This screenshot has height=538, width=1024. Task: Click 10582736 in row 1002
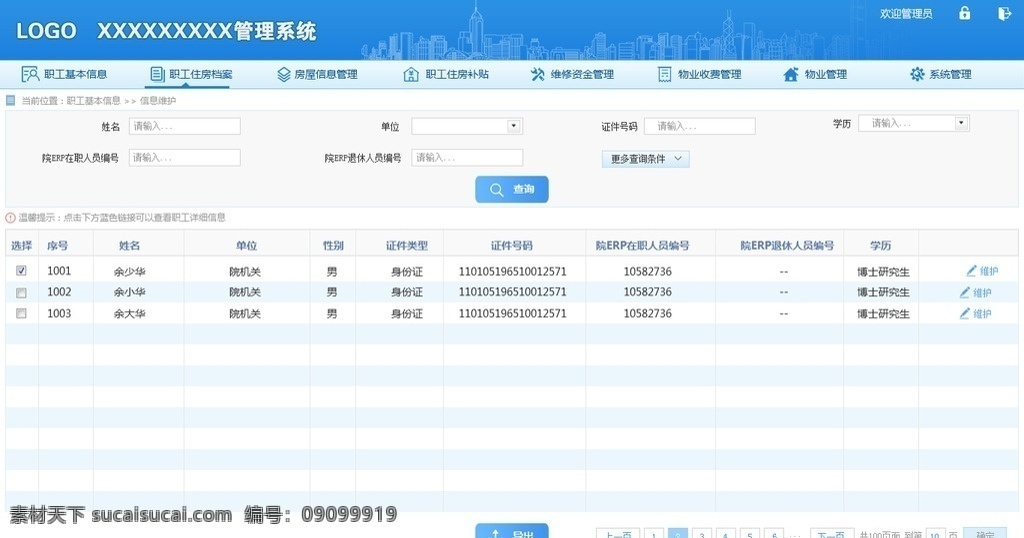click(x=647, y=292)
